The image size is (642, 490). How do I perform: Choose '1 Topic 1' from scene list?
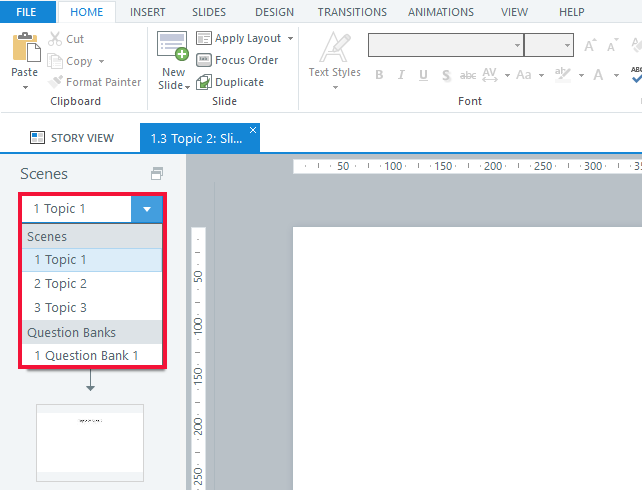(92, 260)
